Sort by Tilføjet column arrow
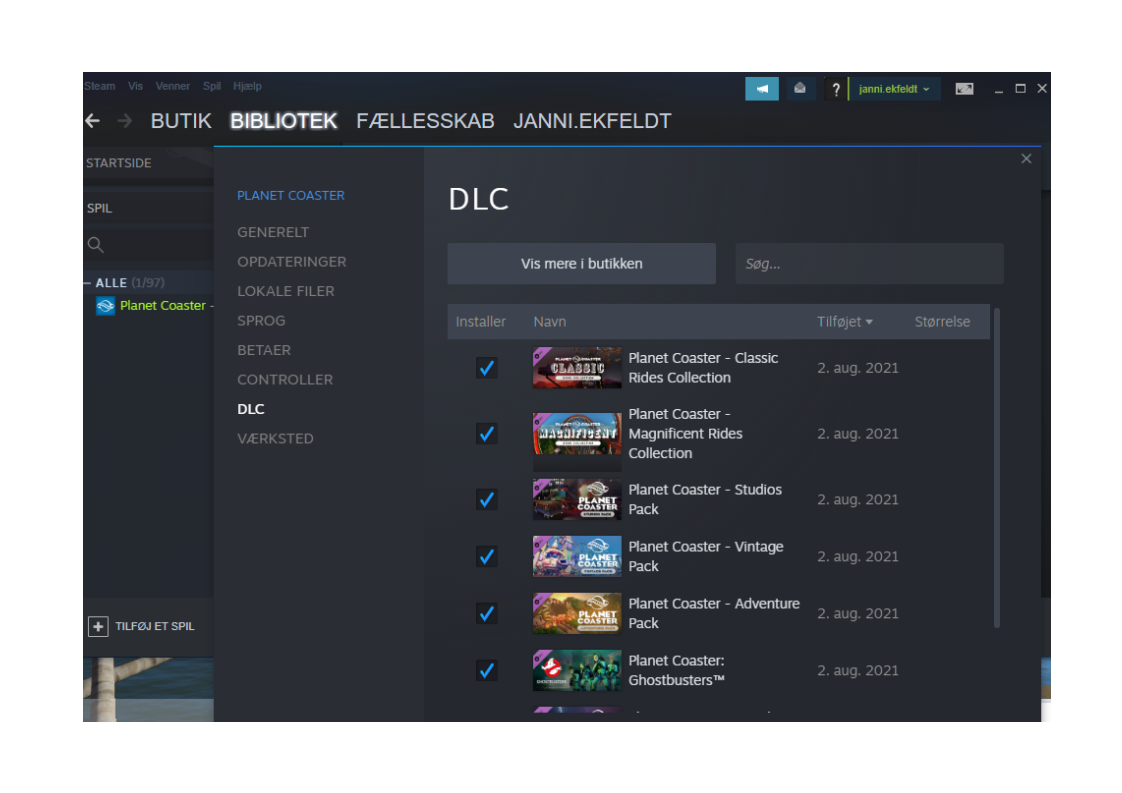Screen dimensions: 1122x793 click(869, 322)
